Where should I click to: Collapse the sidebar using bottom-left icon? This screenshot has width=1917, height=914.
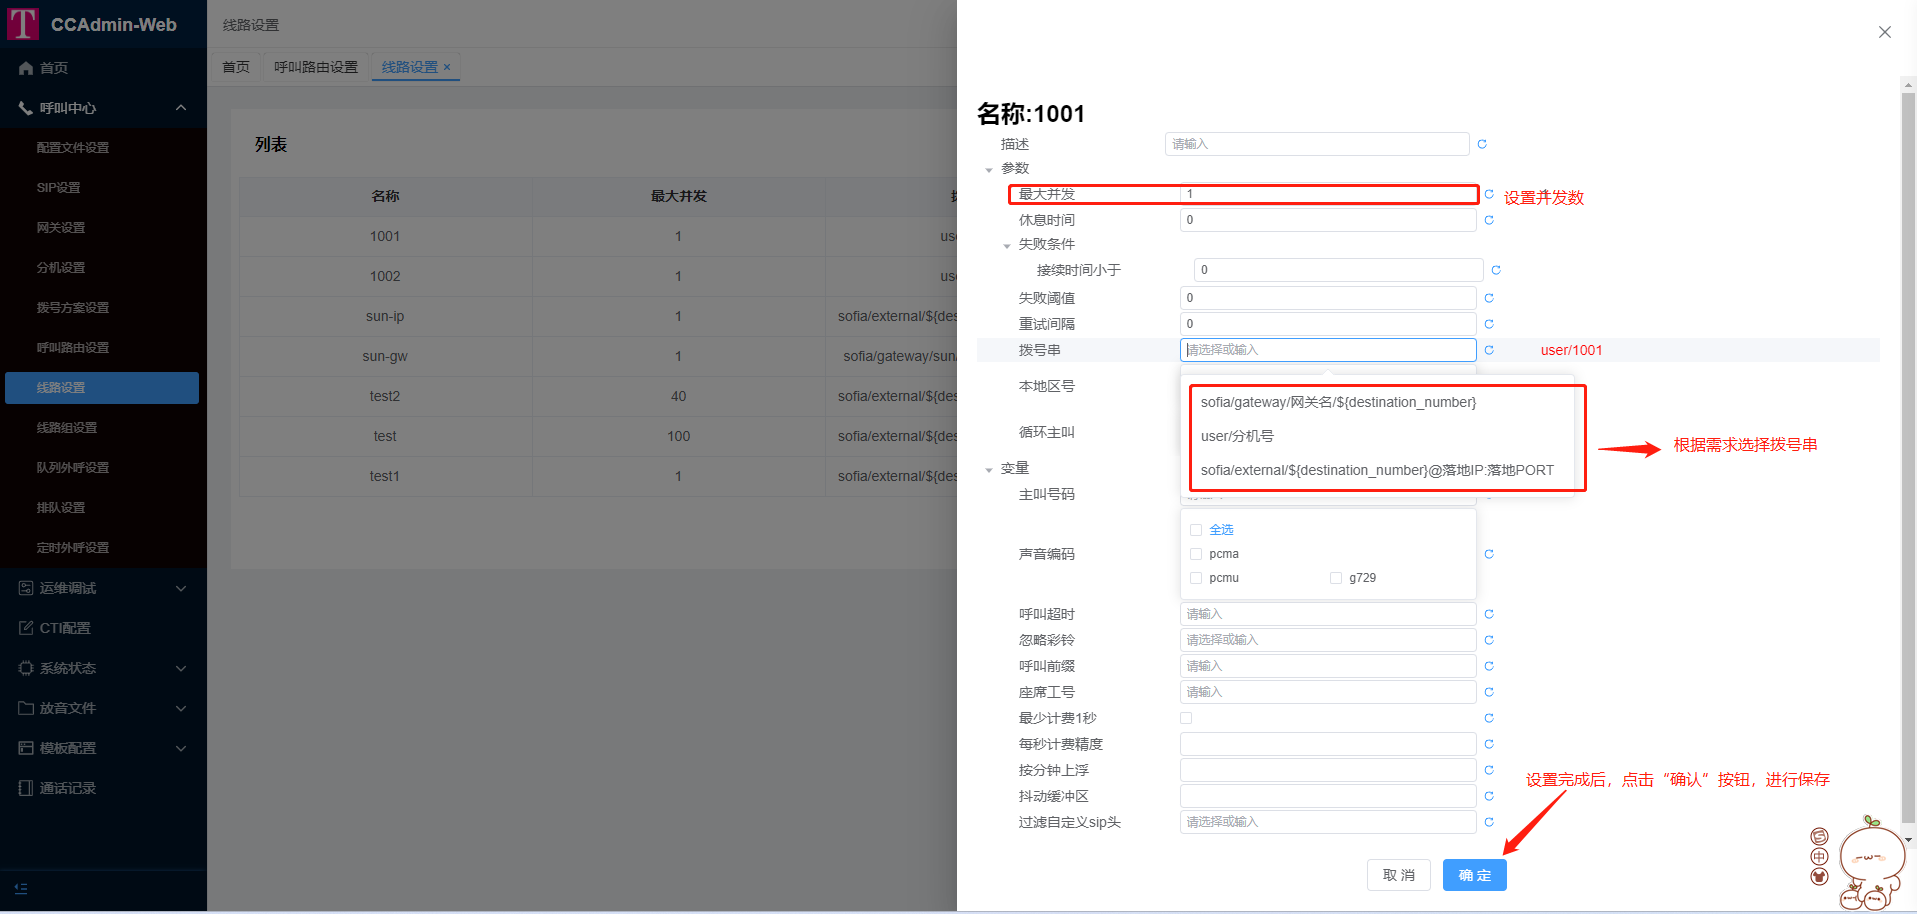point(21,888)
